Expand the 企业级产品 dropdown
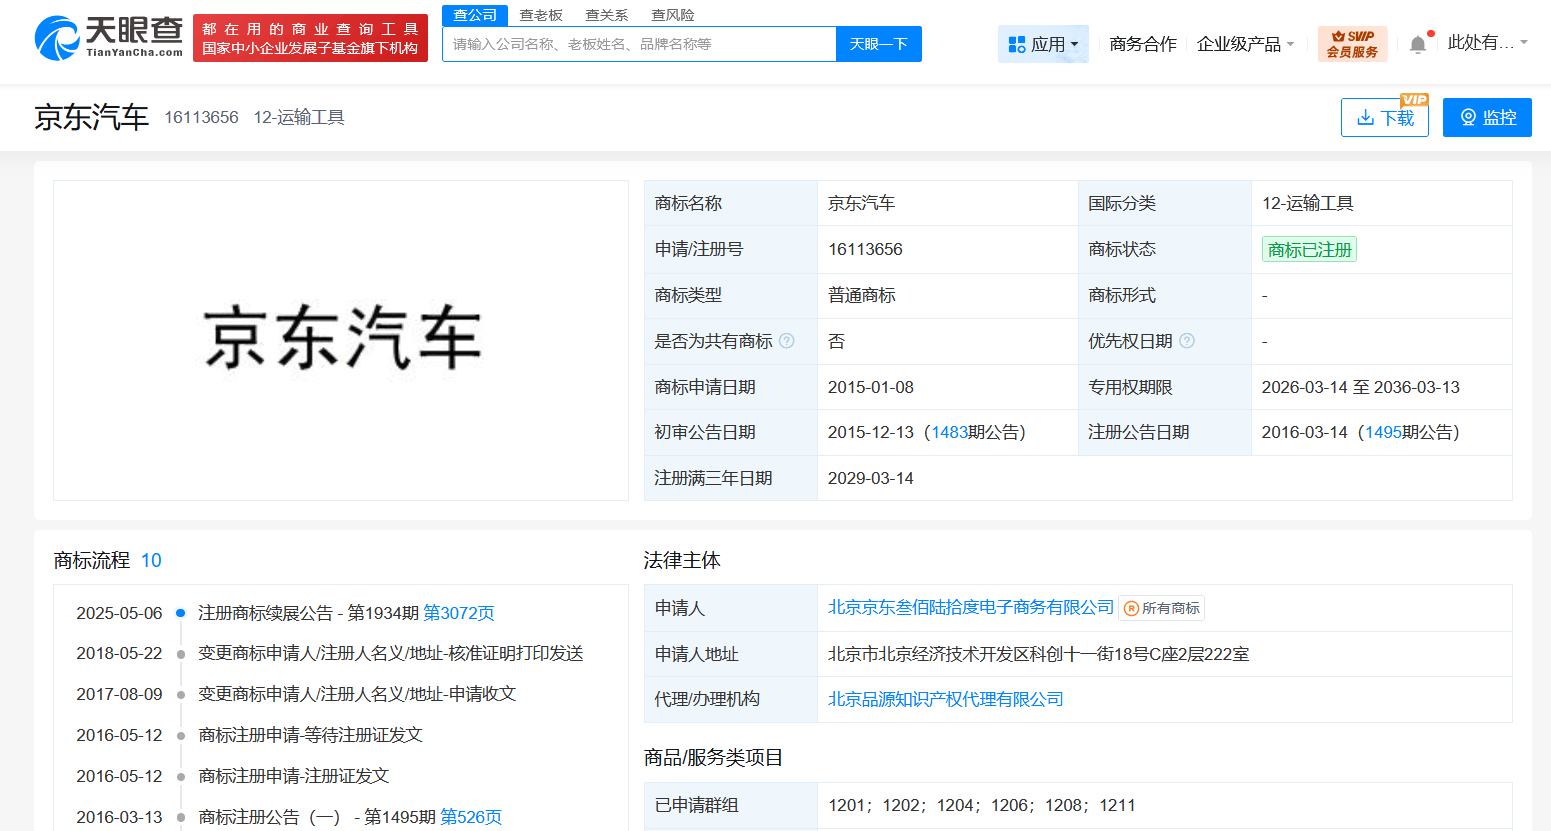1551x831 pixels. pyautogui.click(x=1245, y=44)
